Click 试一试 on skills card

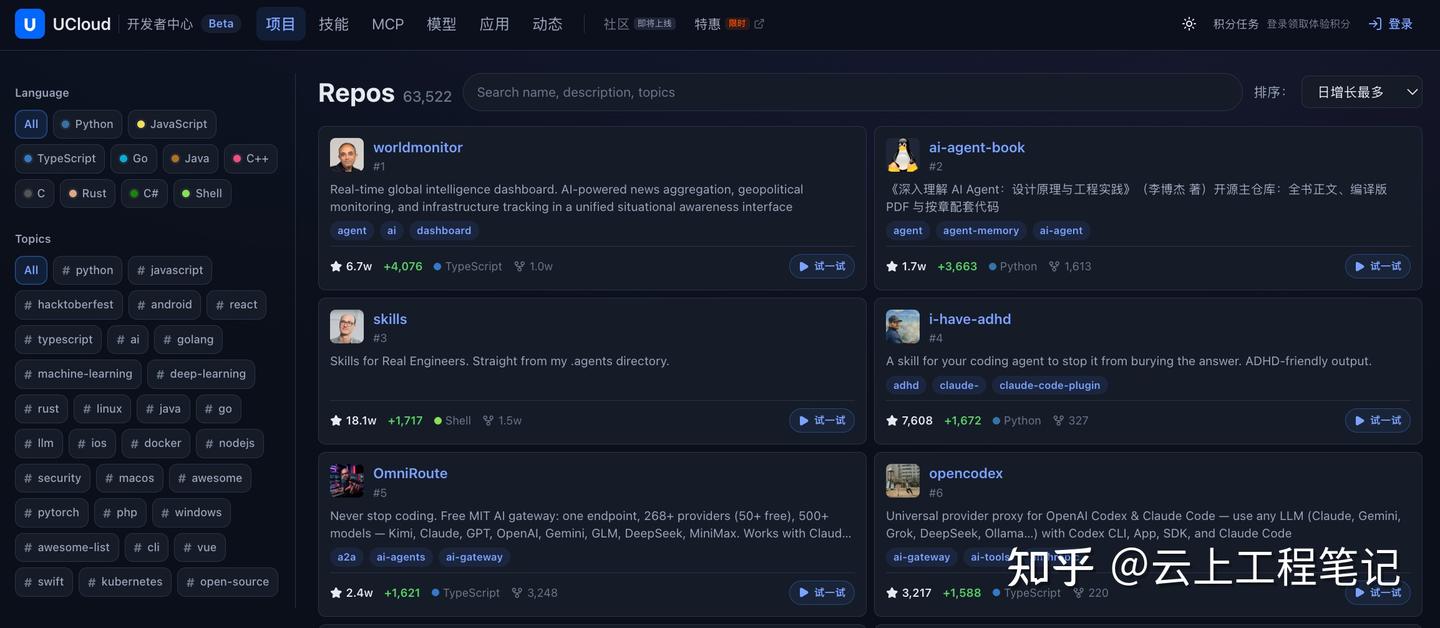[x=822, y=420]
